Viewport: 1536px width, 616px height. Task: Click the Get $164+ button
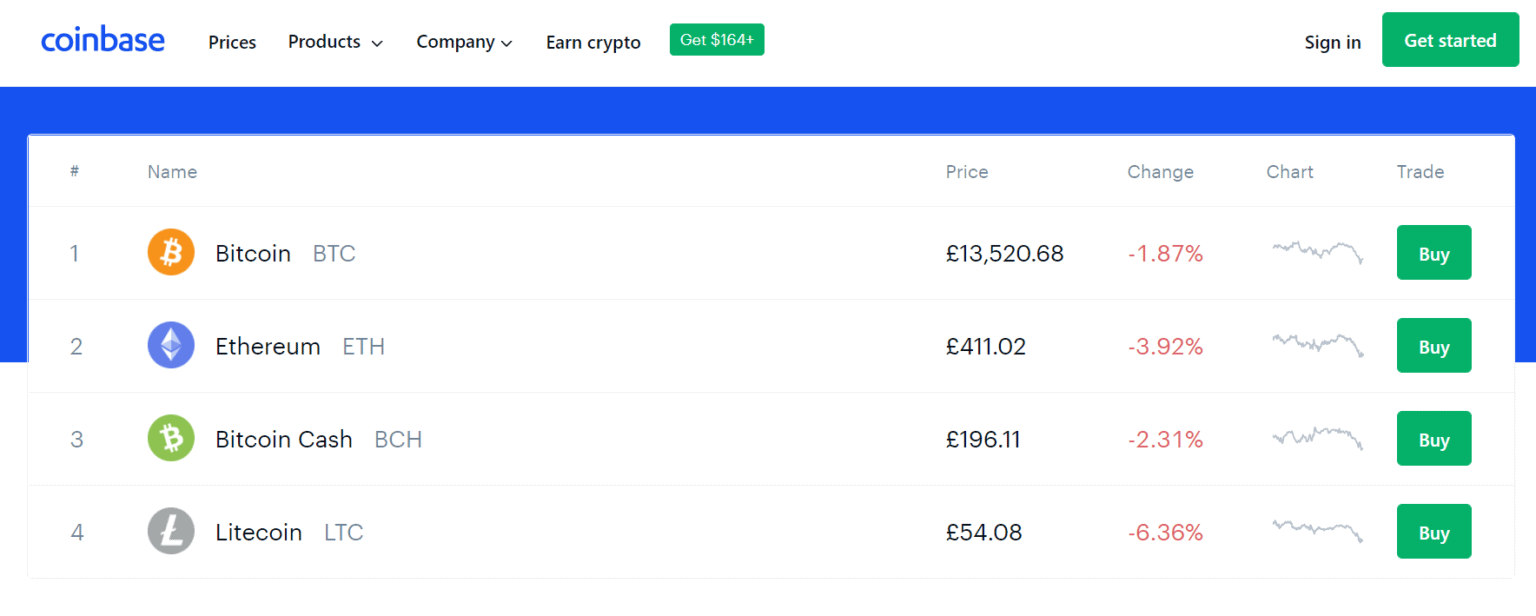(x=717, y=39)
